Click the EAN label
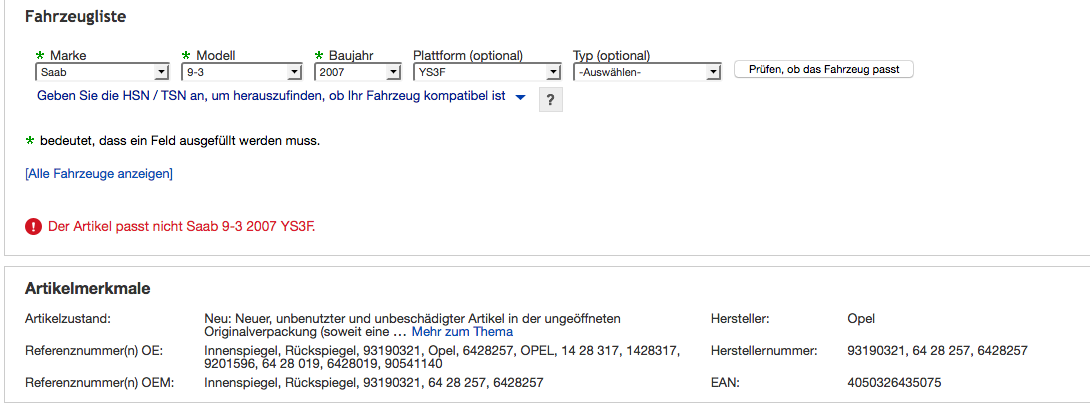 [x=724, y=383]
